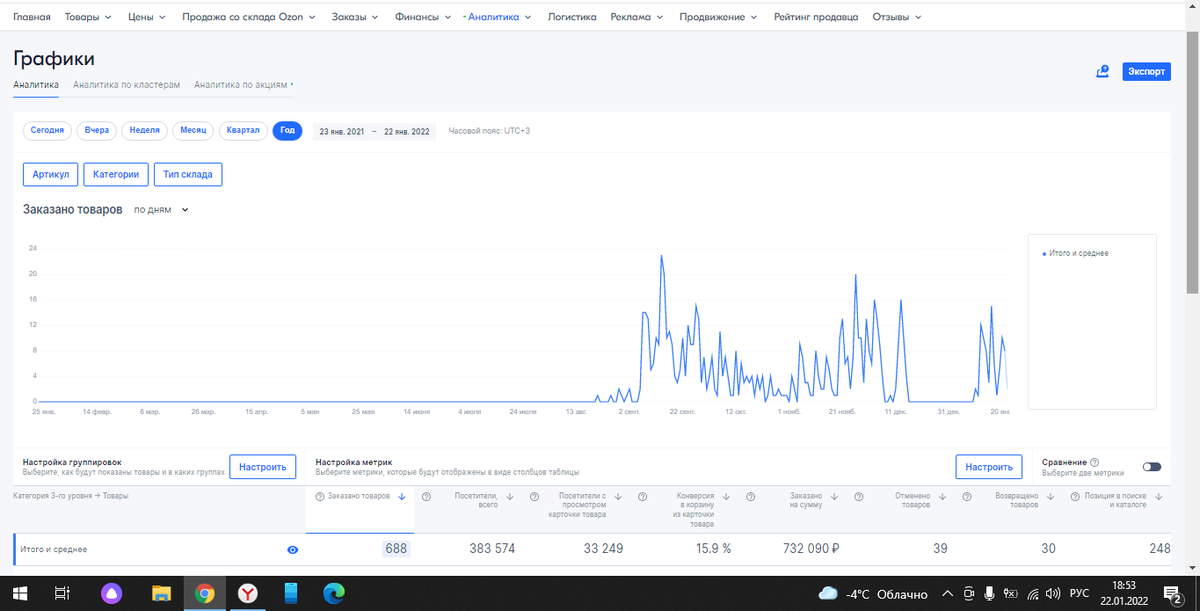
Task: Click the Экспорт button
Action: pos(1147,71)
